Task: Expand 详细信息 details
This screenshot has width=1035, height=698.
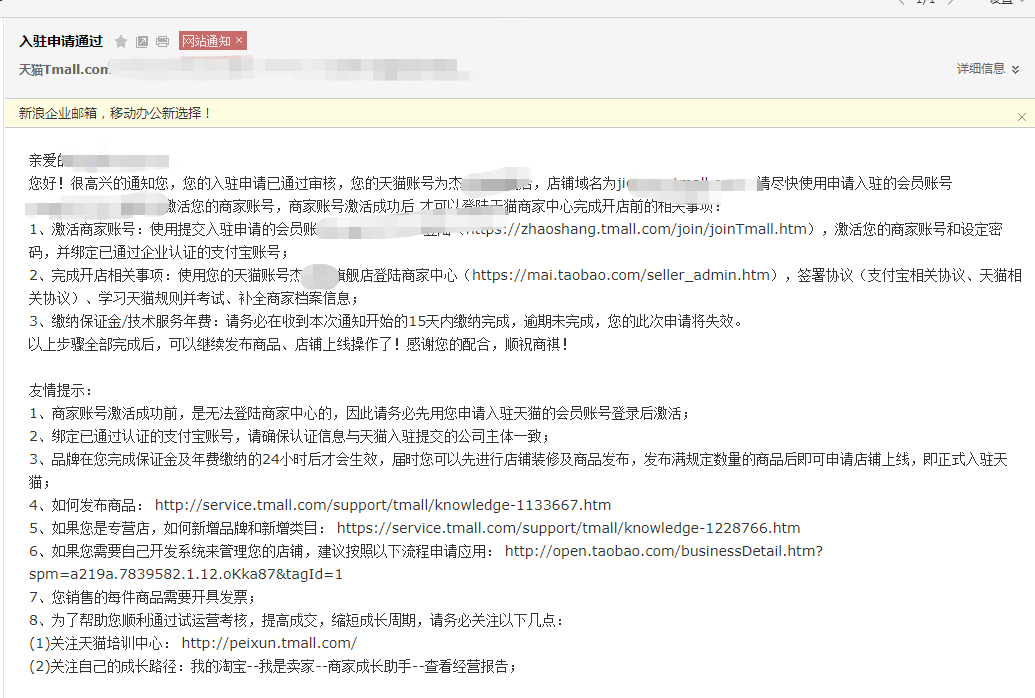Action: pyautogui.click(x=987, y=69)
